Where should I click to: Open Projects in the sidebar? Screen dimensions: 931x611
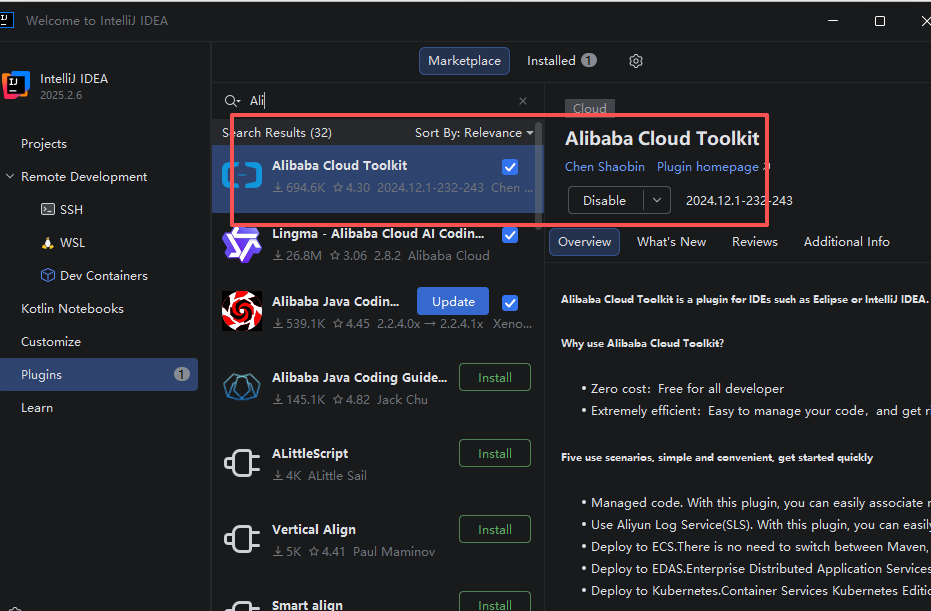click(44, 144)
